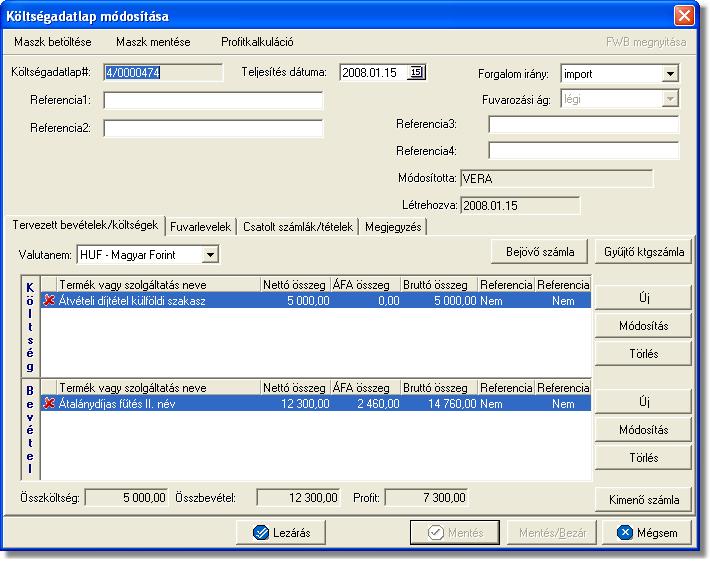Click Módosítás button beside Bevétel table
Screen dimensions: 710x561
(x=643, y=430)
